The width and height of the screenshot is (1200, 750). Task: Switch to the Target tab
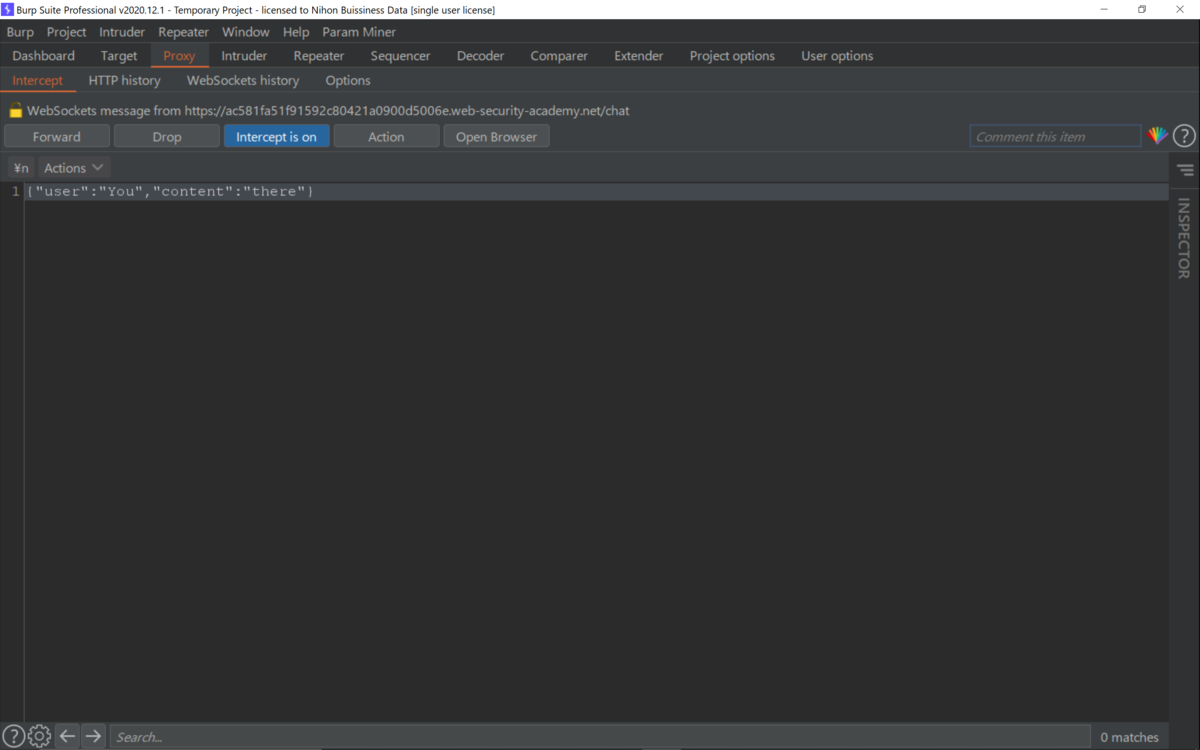pyautogui.click(x=119, y=56)
